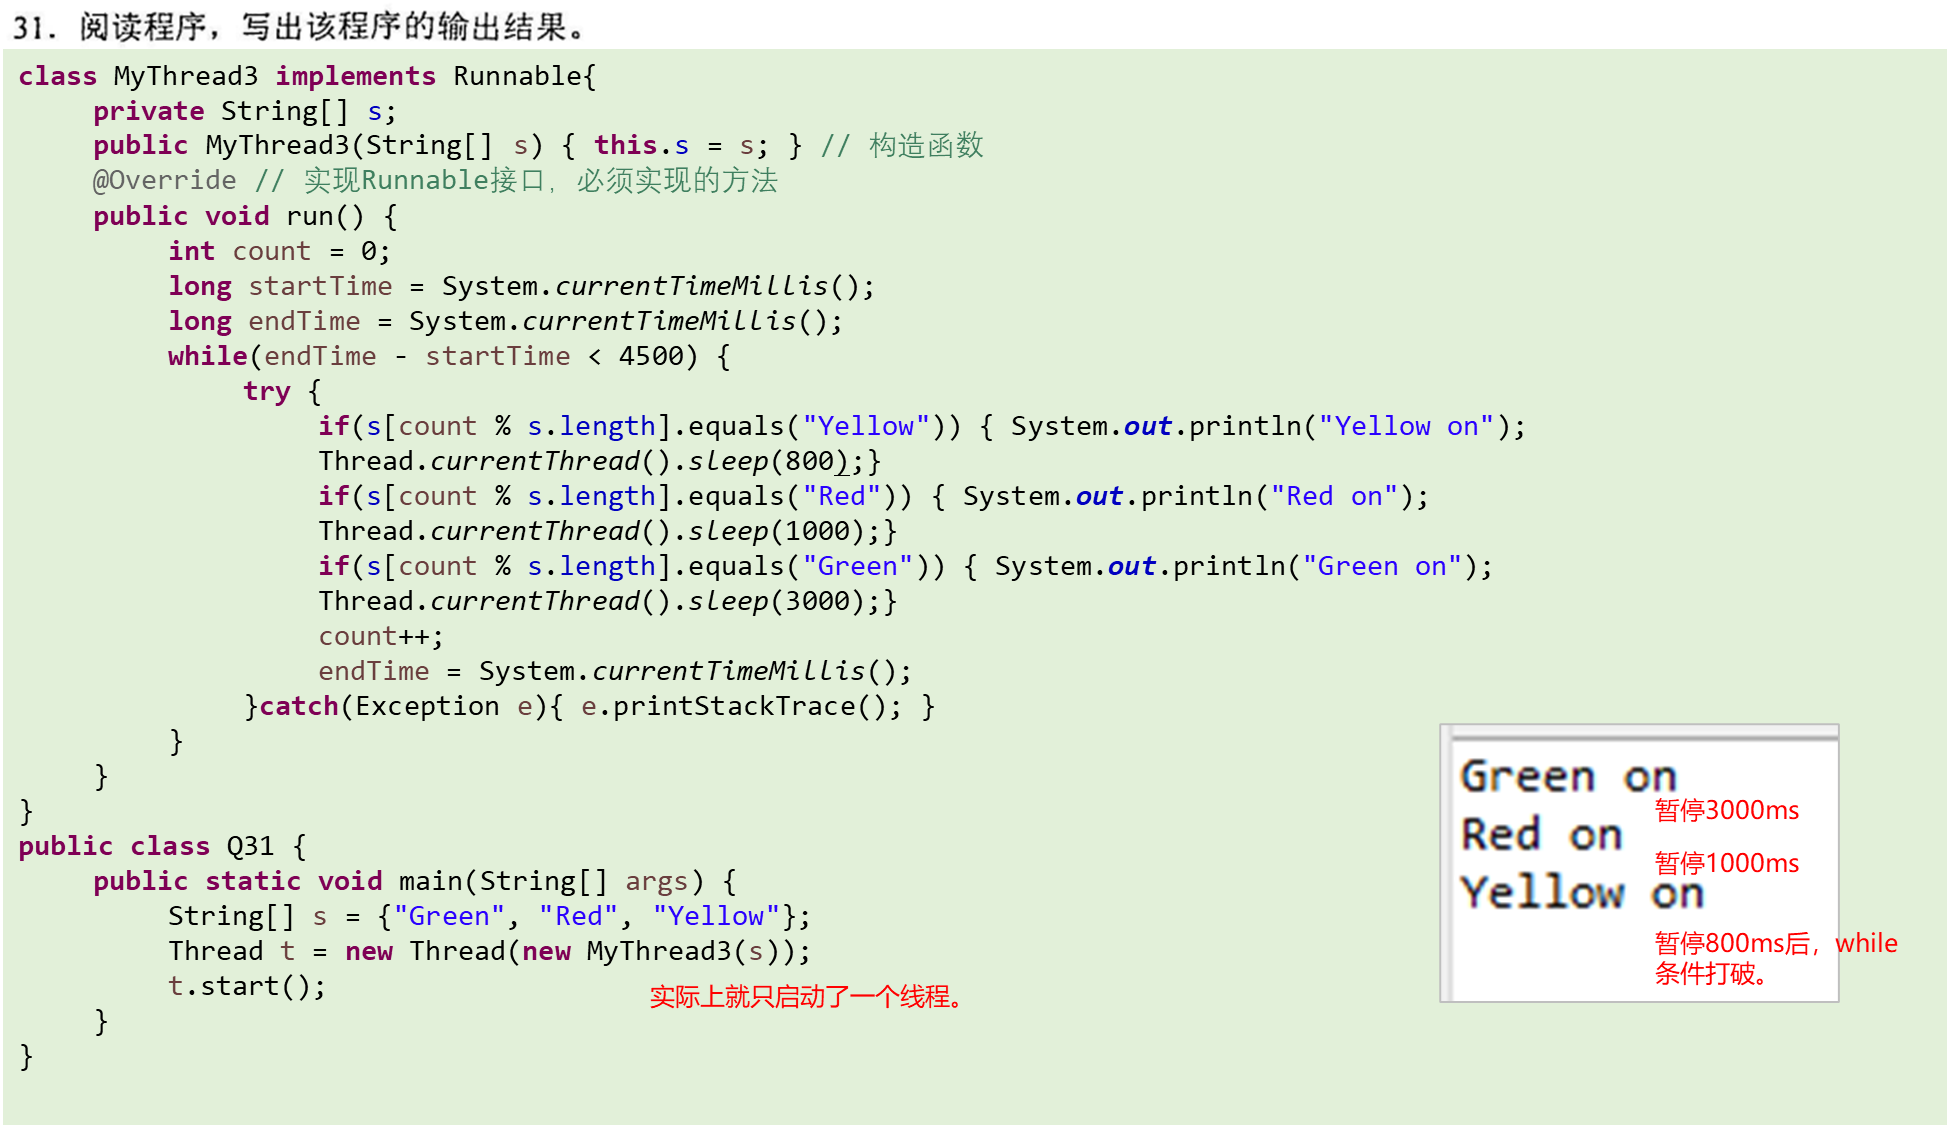The width and height of the screenshot is (1947, 1125).
Task: Click the 'while' keyword in the loop condition
Action: pos(207,356)
